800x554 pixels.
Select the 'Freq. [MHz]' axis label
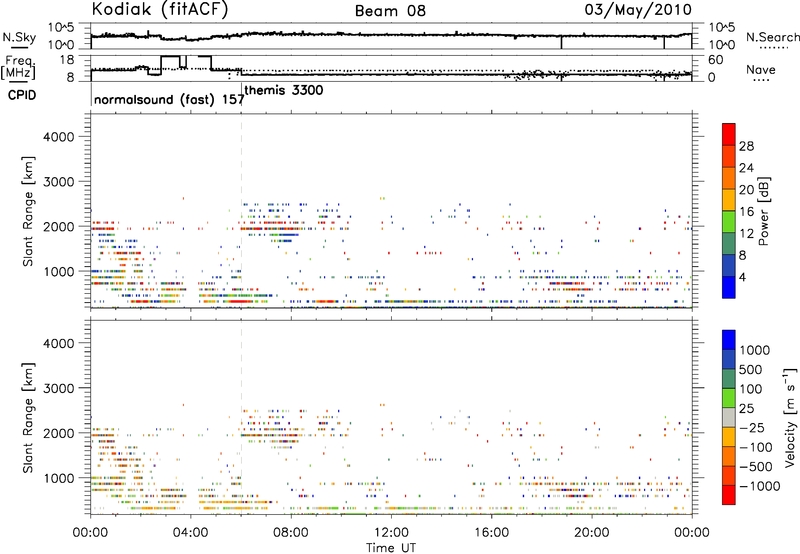[18, 68]
